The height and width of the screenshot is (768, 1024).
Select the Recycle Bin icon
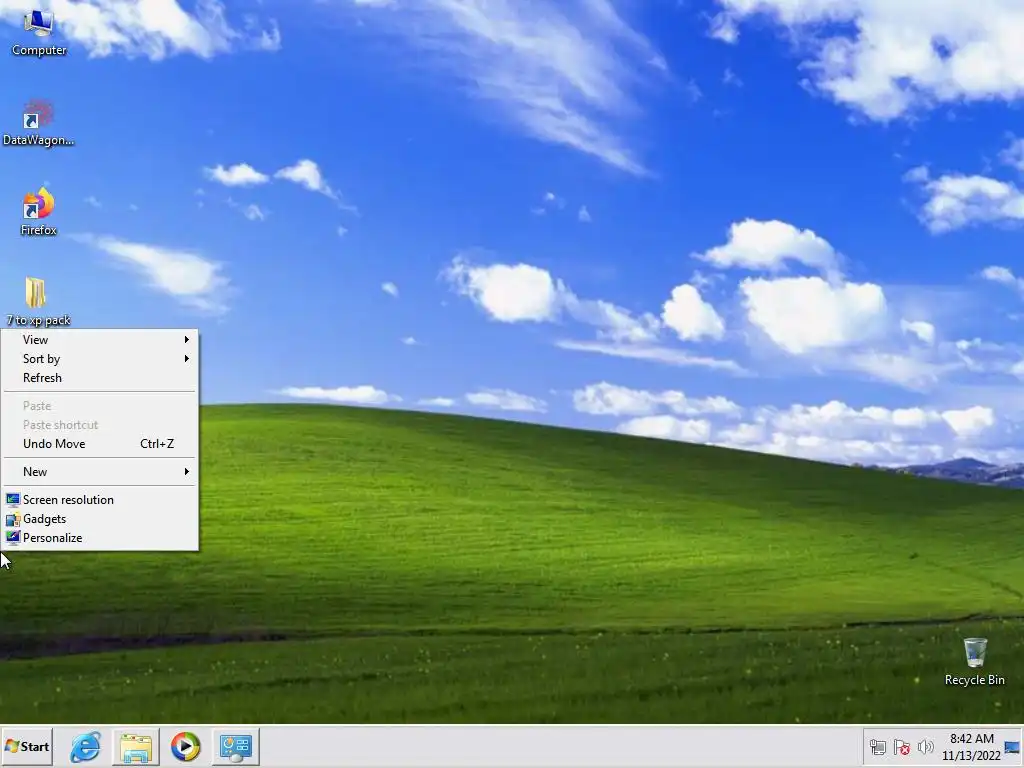click(x=974, y=662)
